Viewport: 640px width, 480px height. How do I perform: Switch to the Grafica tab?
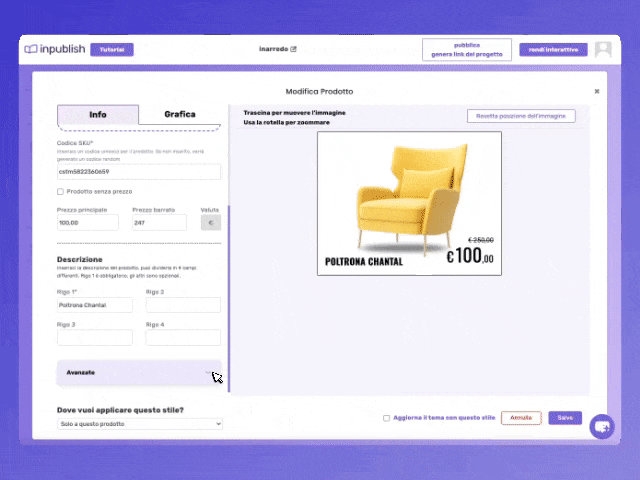(x=180, y=115)
